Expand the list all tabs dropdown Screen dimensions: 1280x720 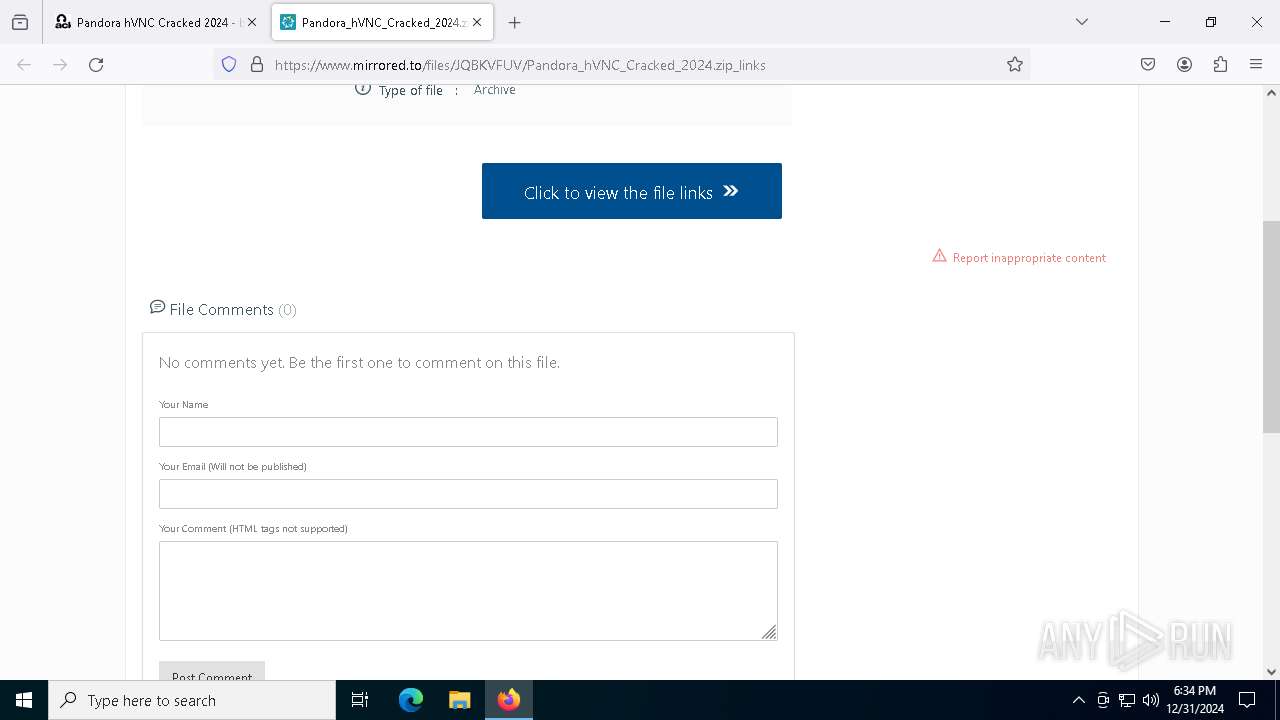click(1082, 22)
